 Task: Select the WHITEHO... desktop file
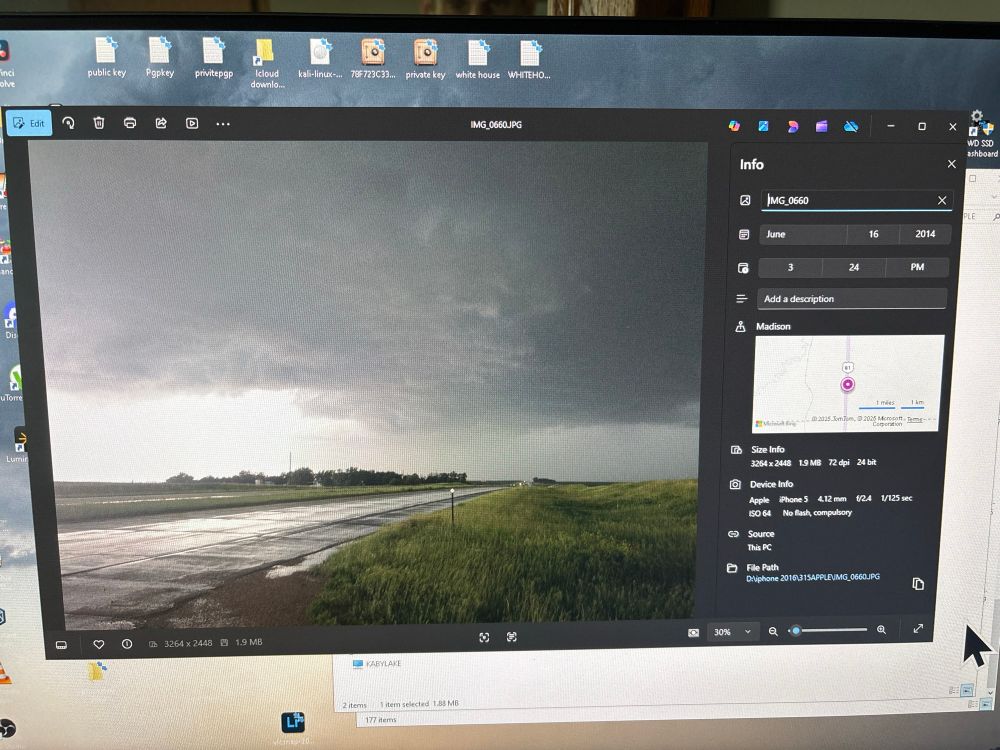point(529,60)
